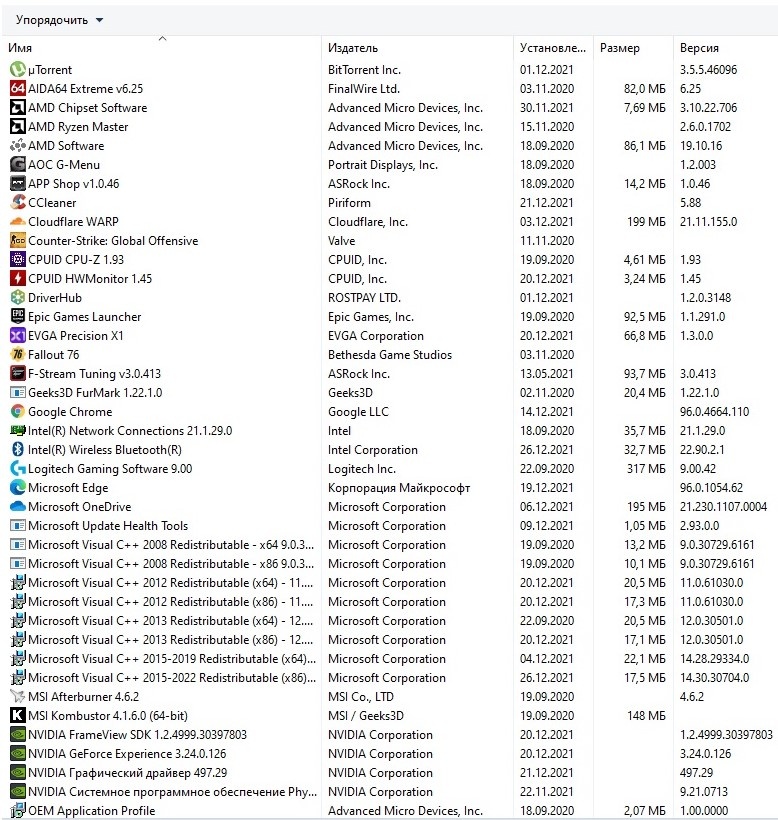Select Microsoft Visual C++ 2013 (x86) entry
The image size is (778, 820).
pos(390,640)
